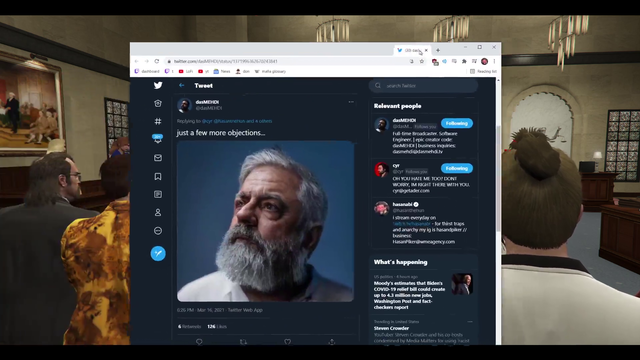Open dasMEHDI in Relevant people

[404, 120]
